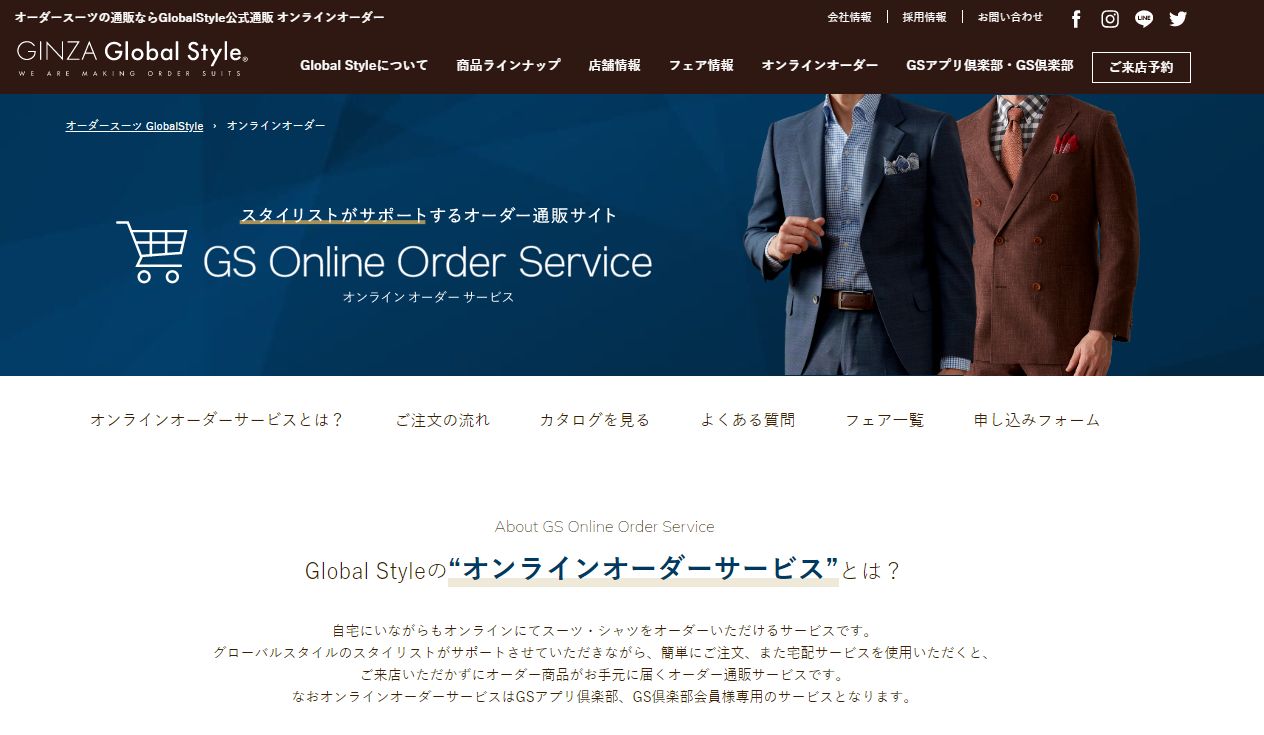Click 会社情報 link at top

tap(849, 17)
